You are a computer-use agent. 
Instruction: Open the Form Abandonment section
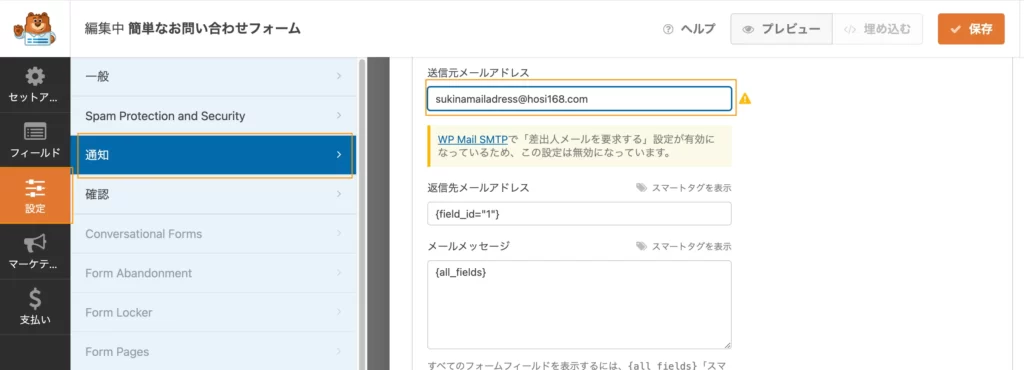pos(214,273)
